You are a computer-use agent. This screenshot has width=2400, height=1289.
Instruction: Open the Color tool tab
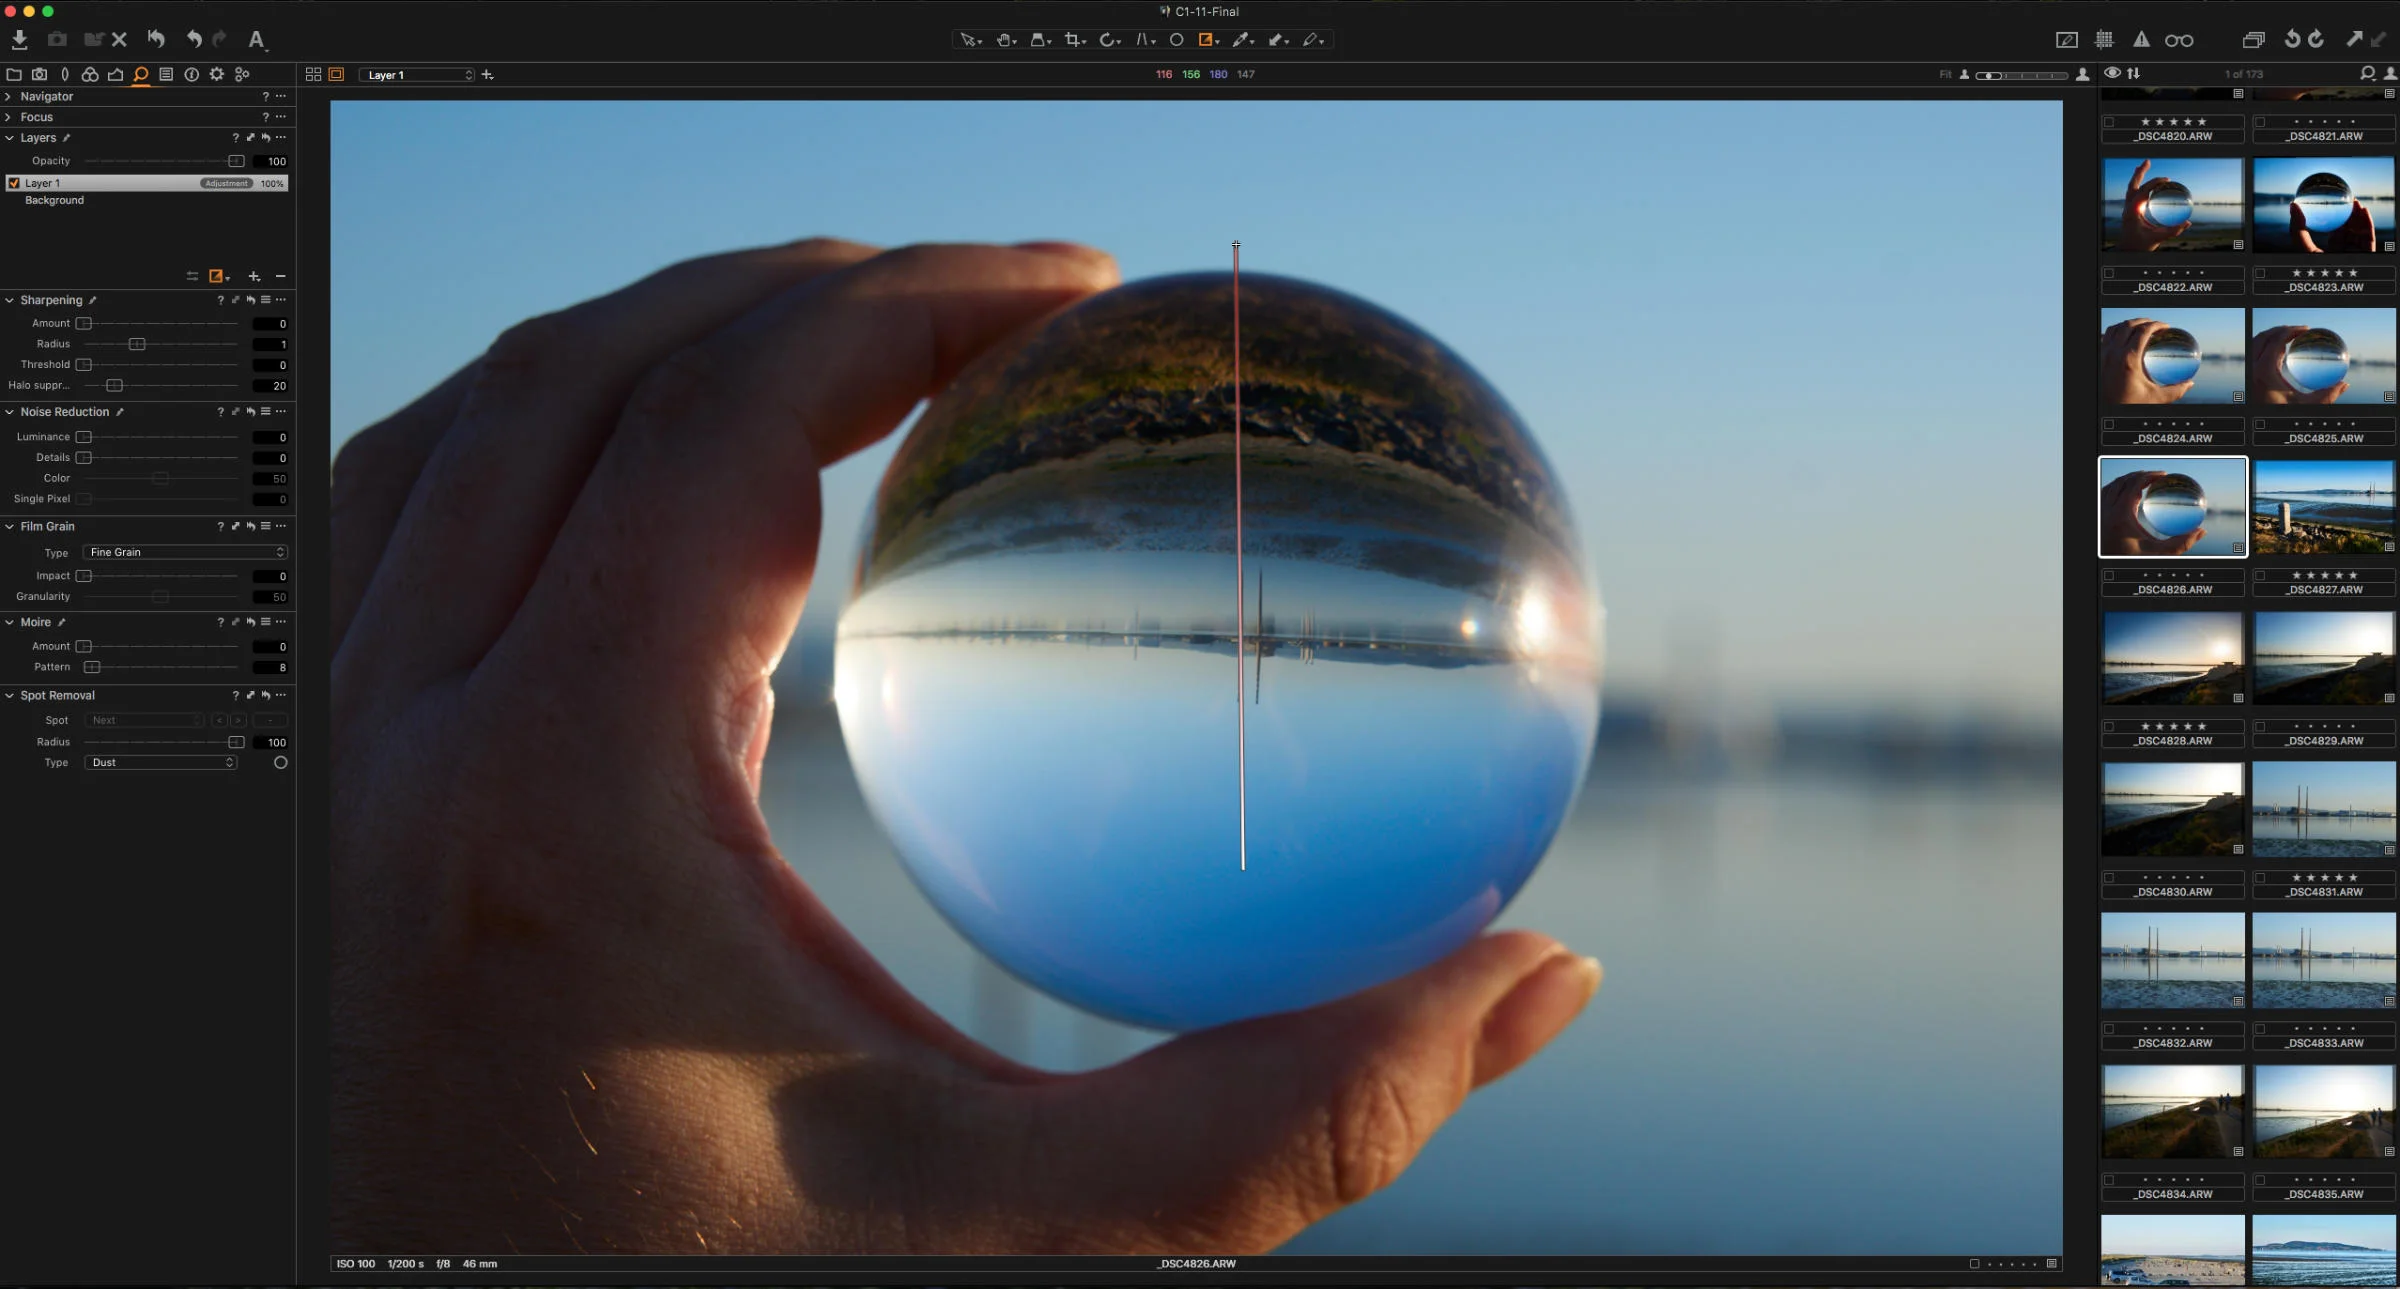(x=90, y=74)
